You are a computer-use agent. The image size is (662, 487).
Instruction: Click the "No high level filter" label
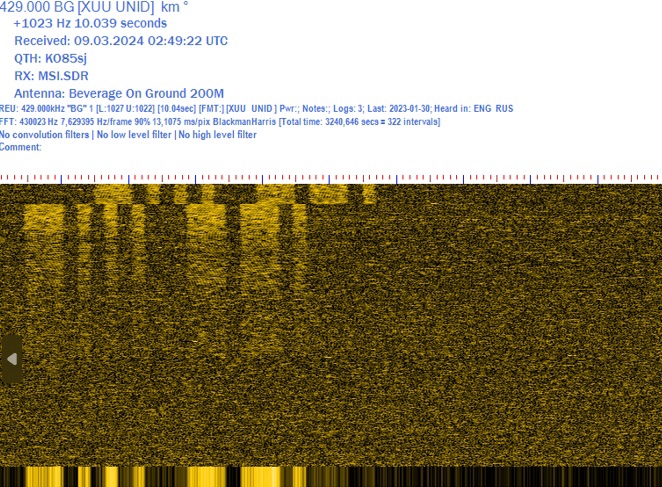[x=217, y=135]
